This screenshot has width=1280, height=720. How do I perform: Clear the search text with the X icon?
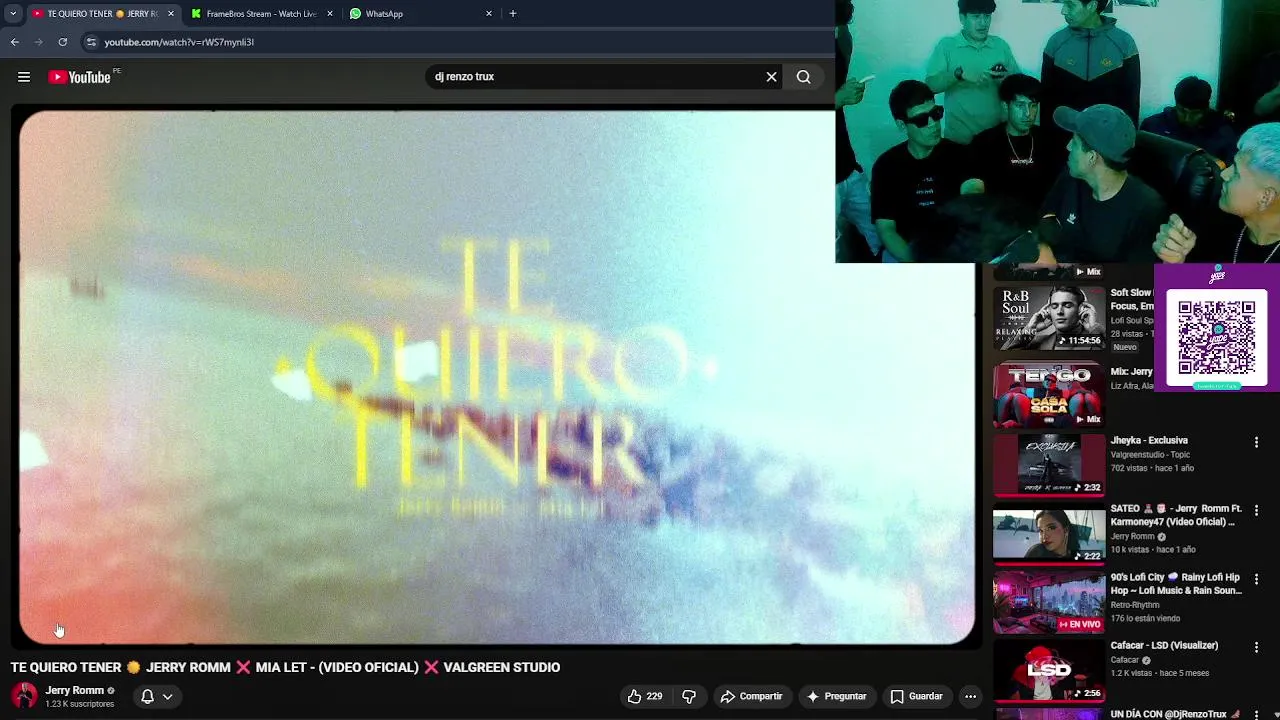771,77
